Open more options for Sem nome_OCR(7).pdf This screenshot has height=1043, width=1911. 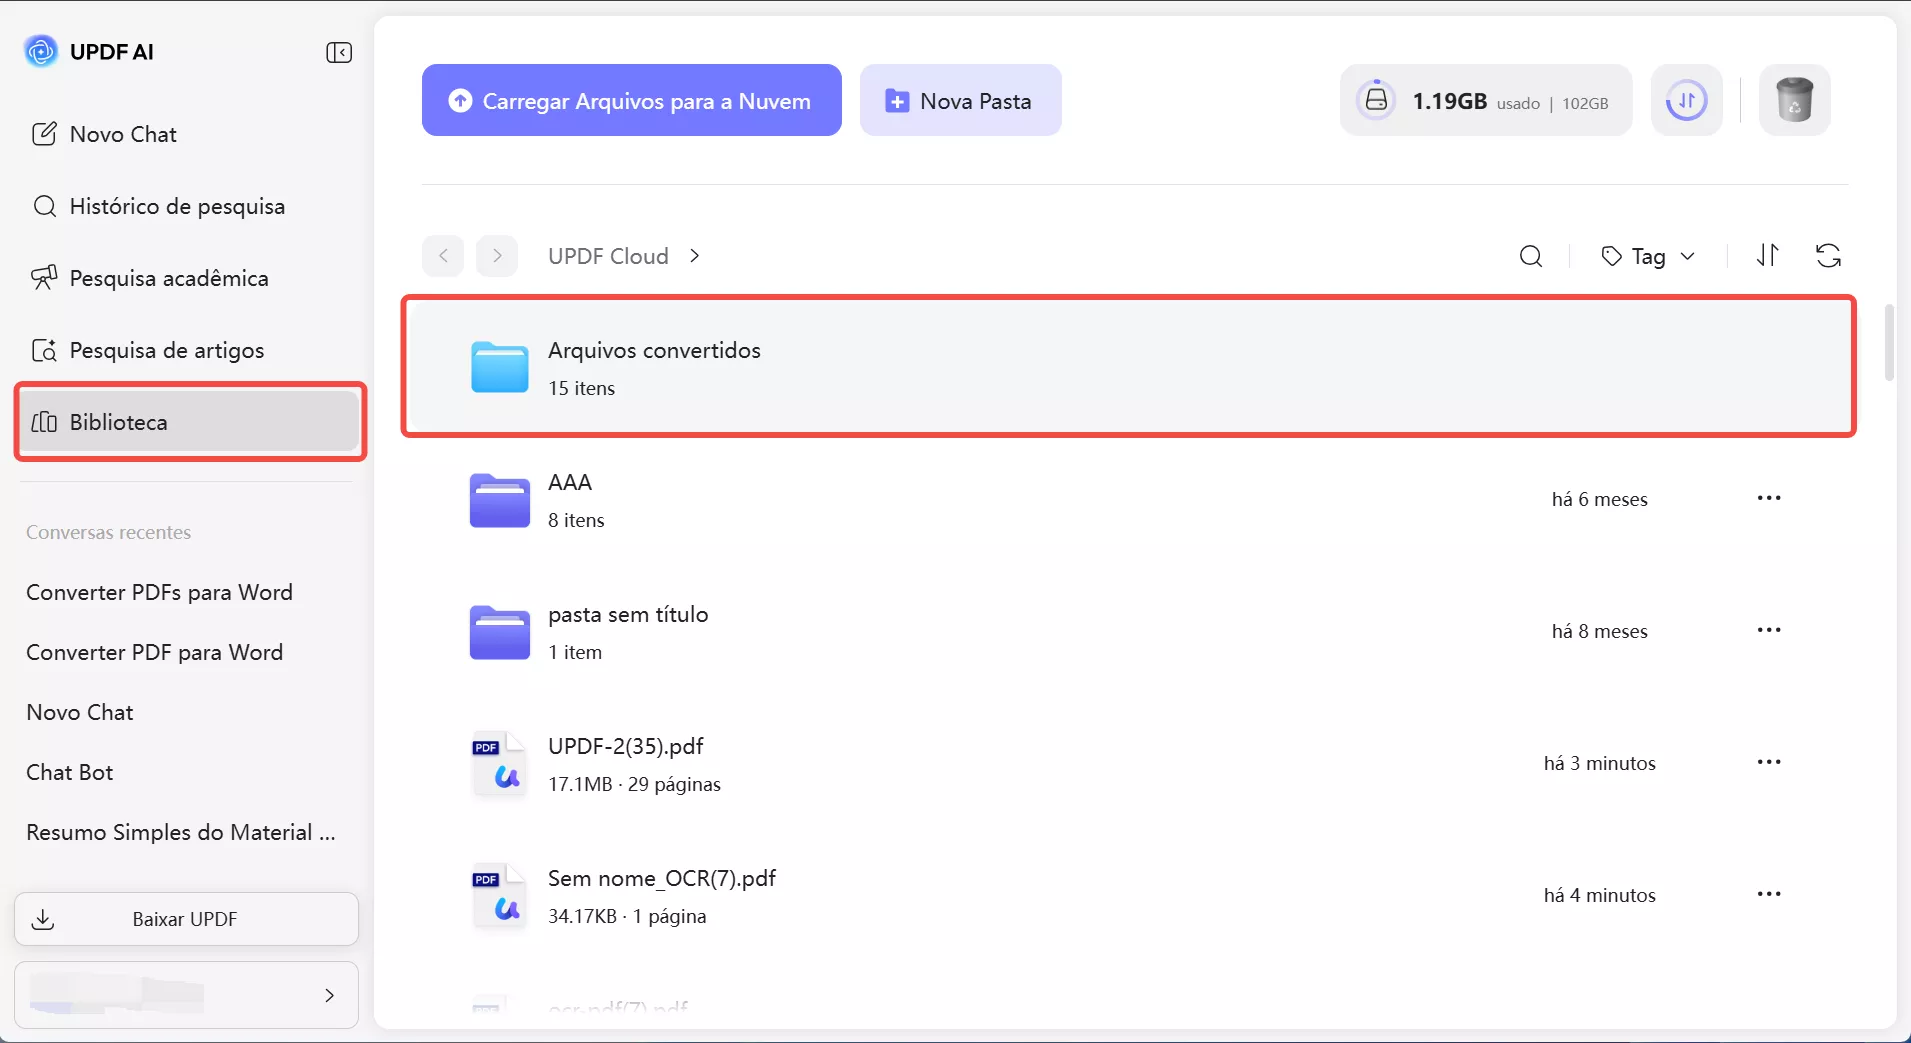point(1769,894)
